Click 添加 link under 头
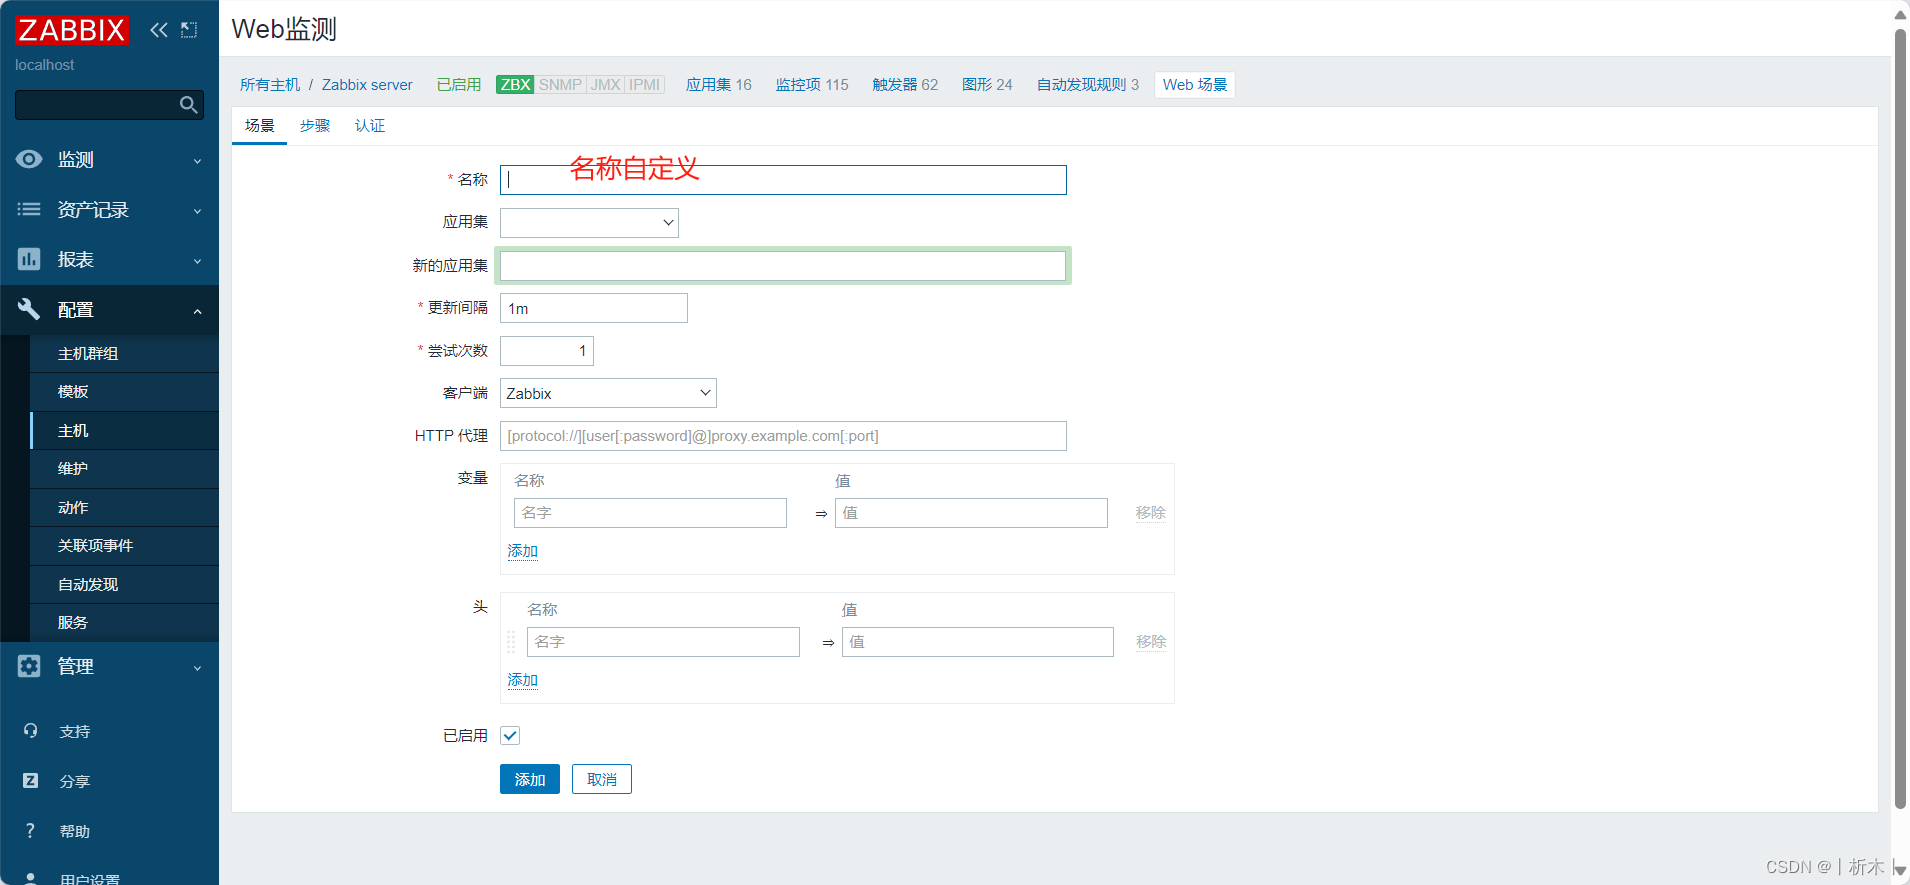The image size is (1910, 885). (x=523, y=680)
